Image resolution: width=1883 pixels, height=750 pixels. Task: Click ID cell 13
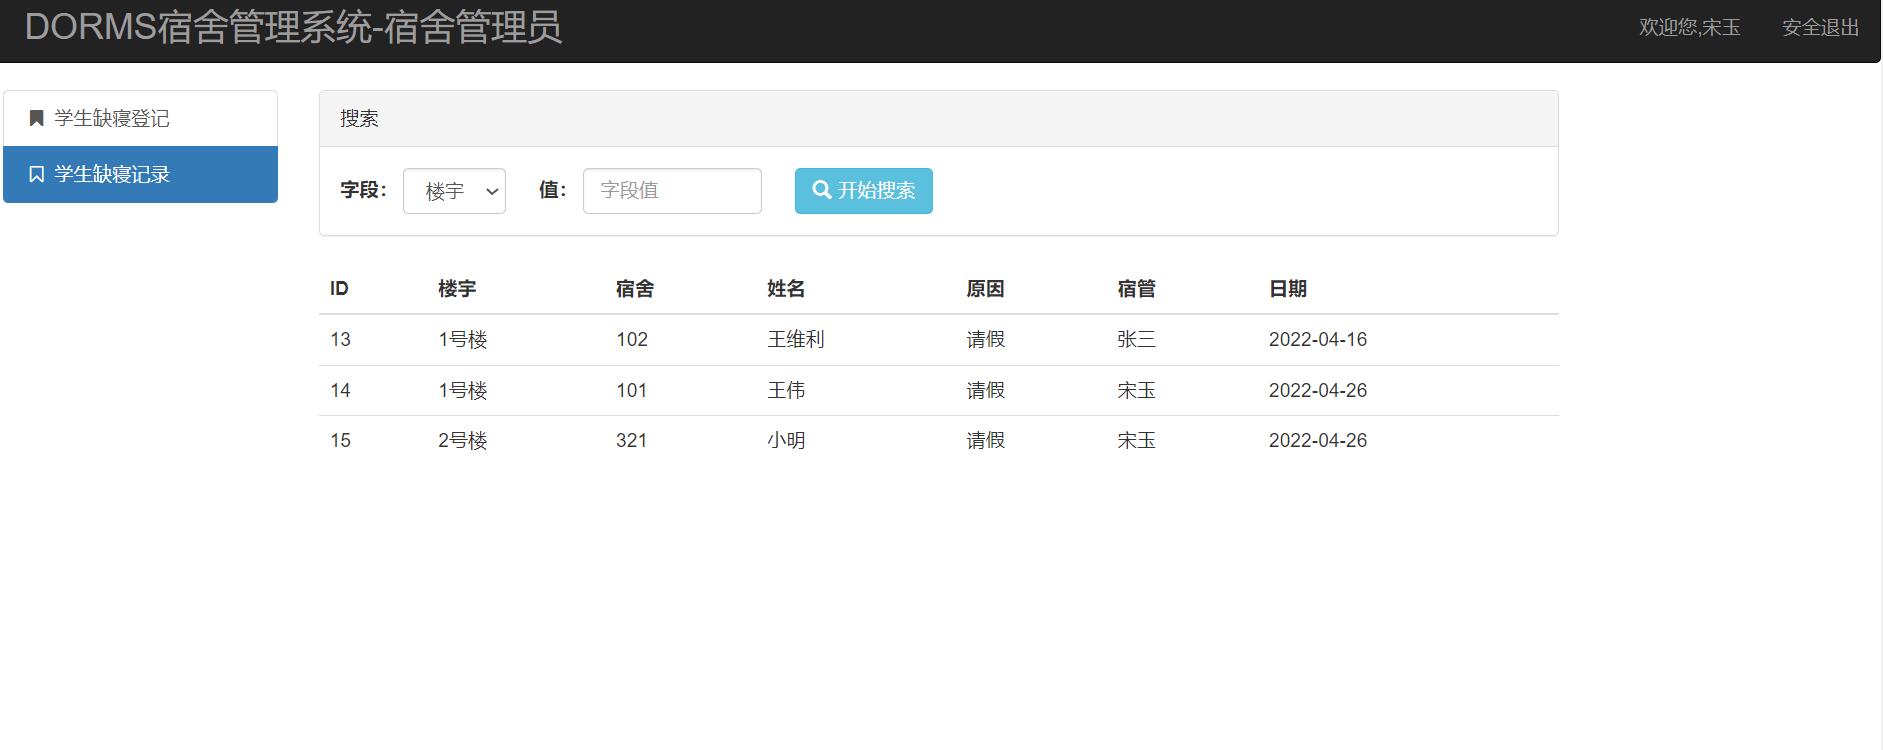click(x=340, y=340)
